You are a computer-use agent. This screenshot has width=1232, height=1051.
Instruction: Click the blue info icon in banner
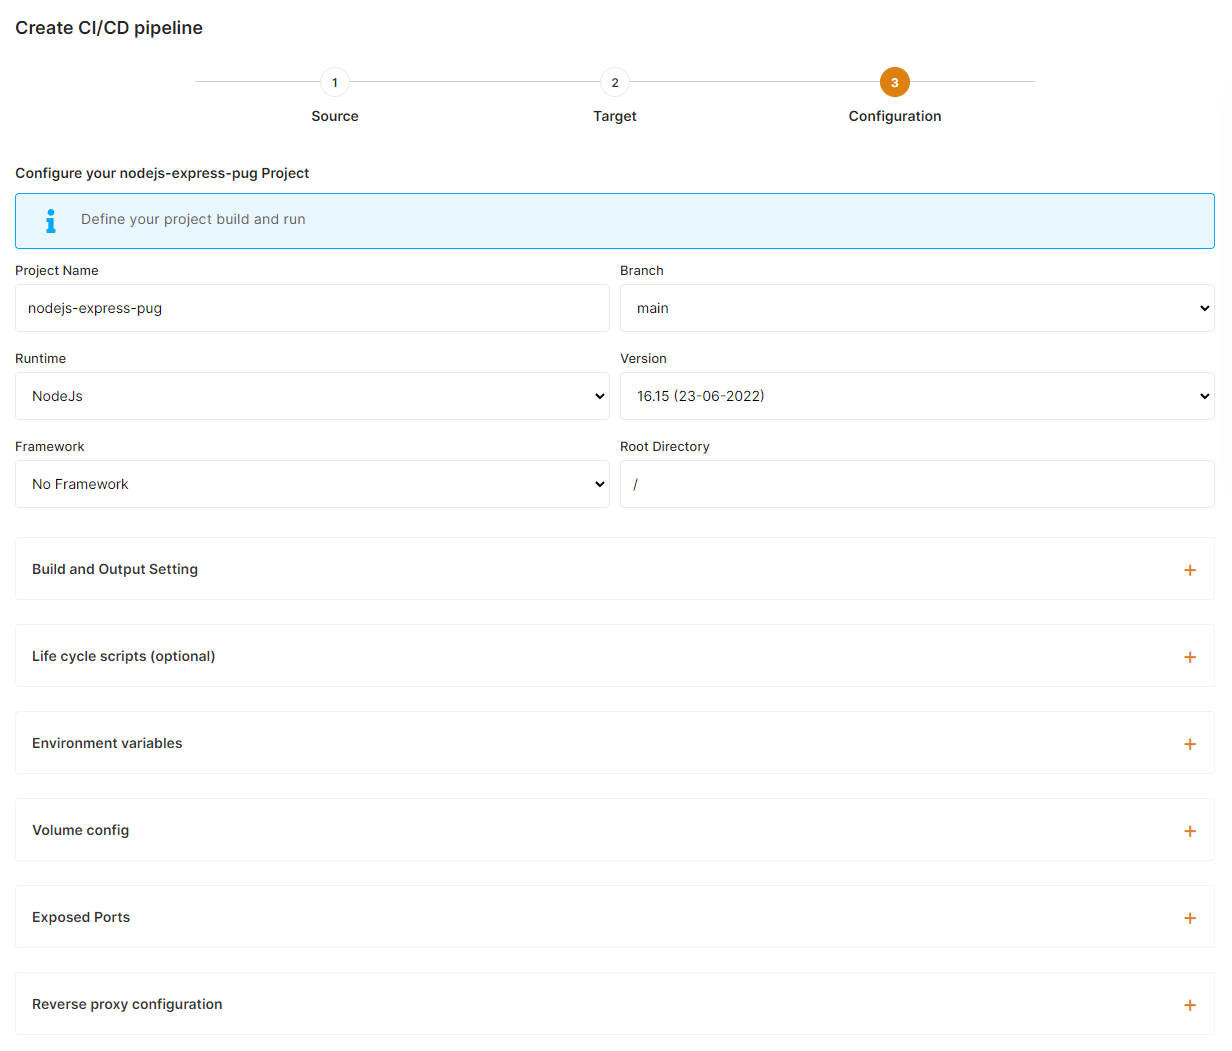(x=51, y=221)
